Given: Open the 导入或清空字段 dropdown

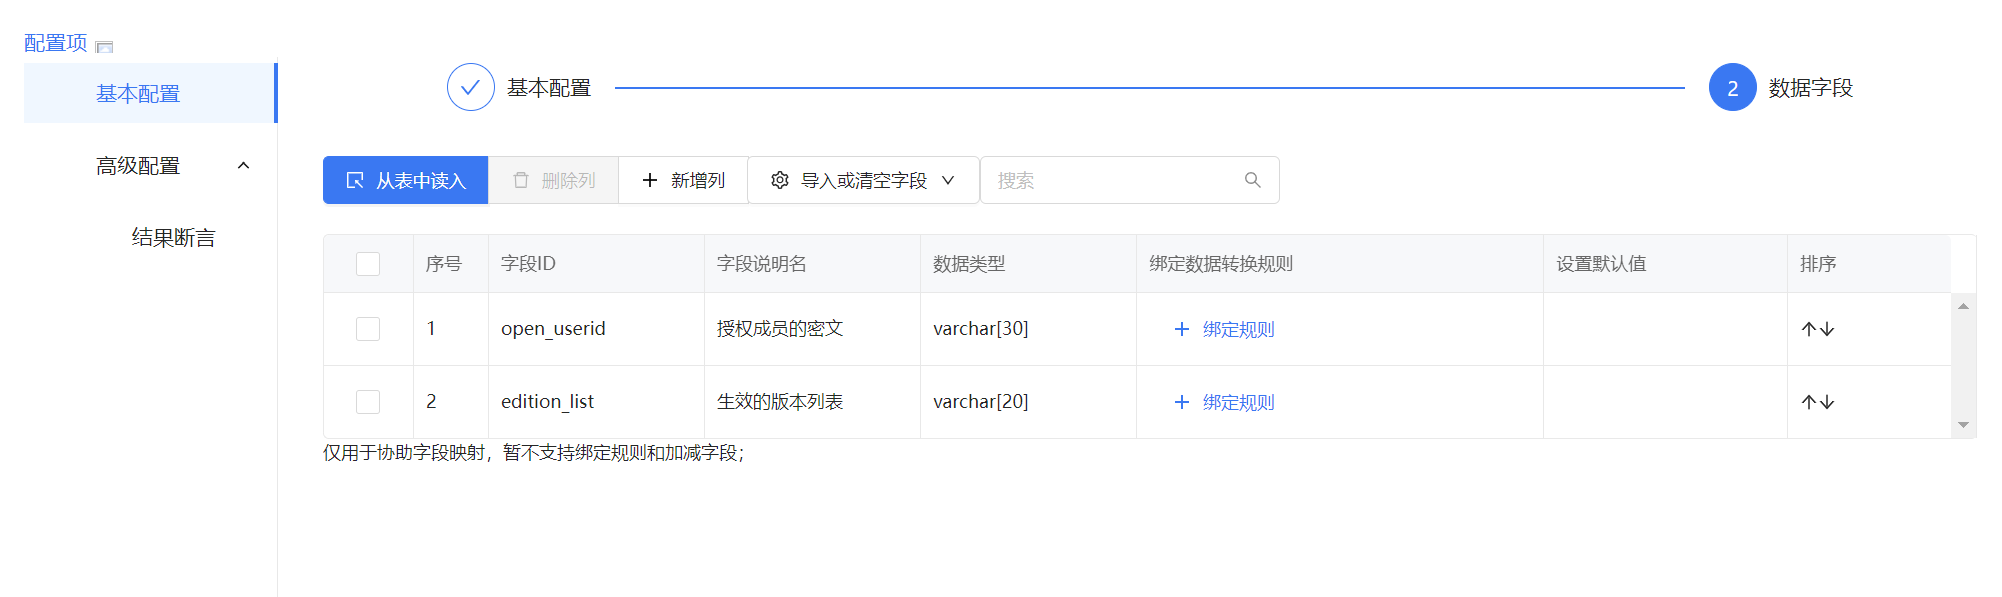Looking at the screenshot, I should (863, 180).
